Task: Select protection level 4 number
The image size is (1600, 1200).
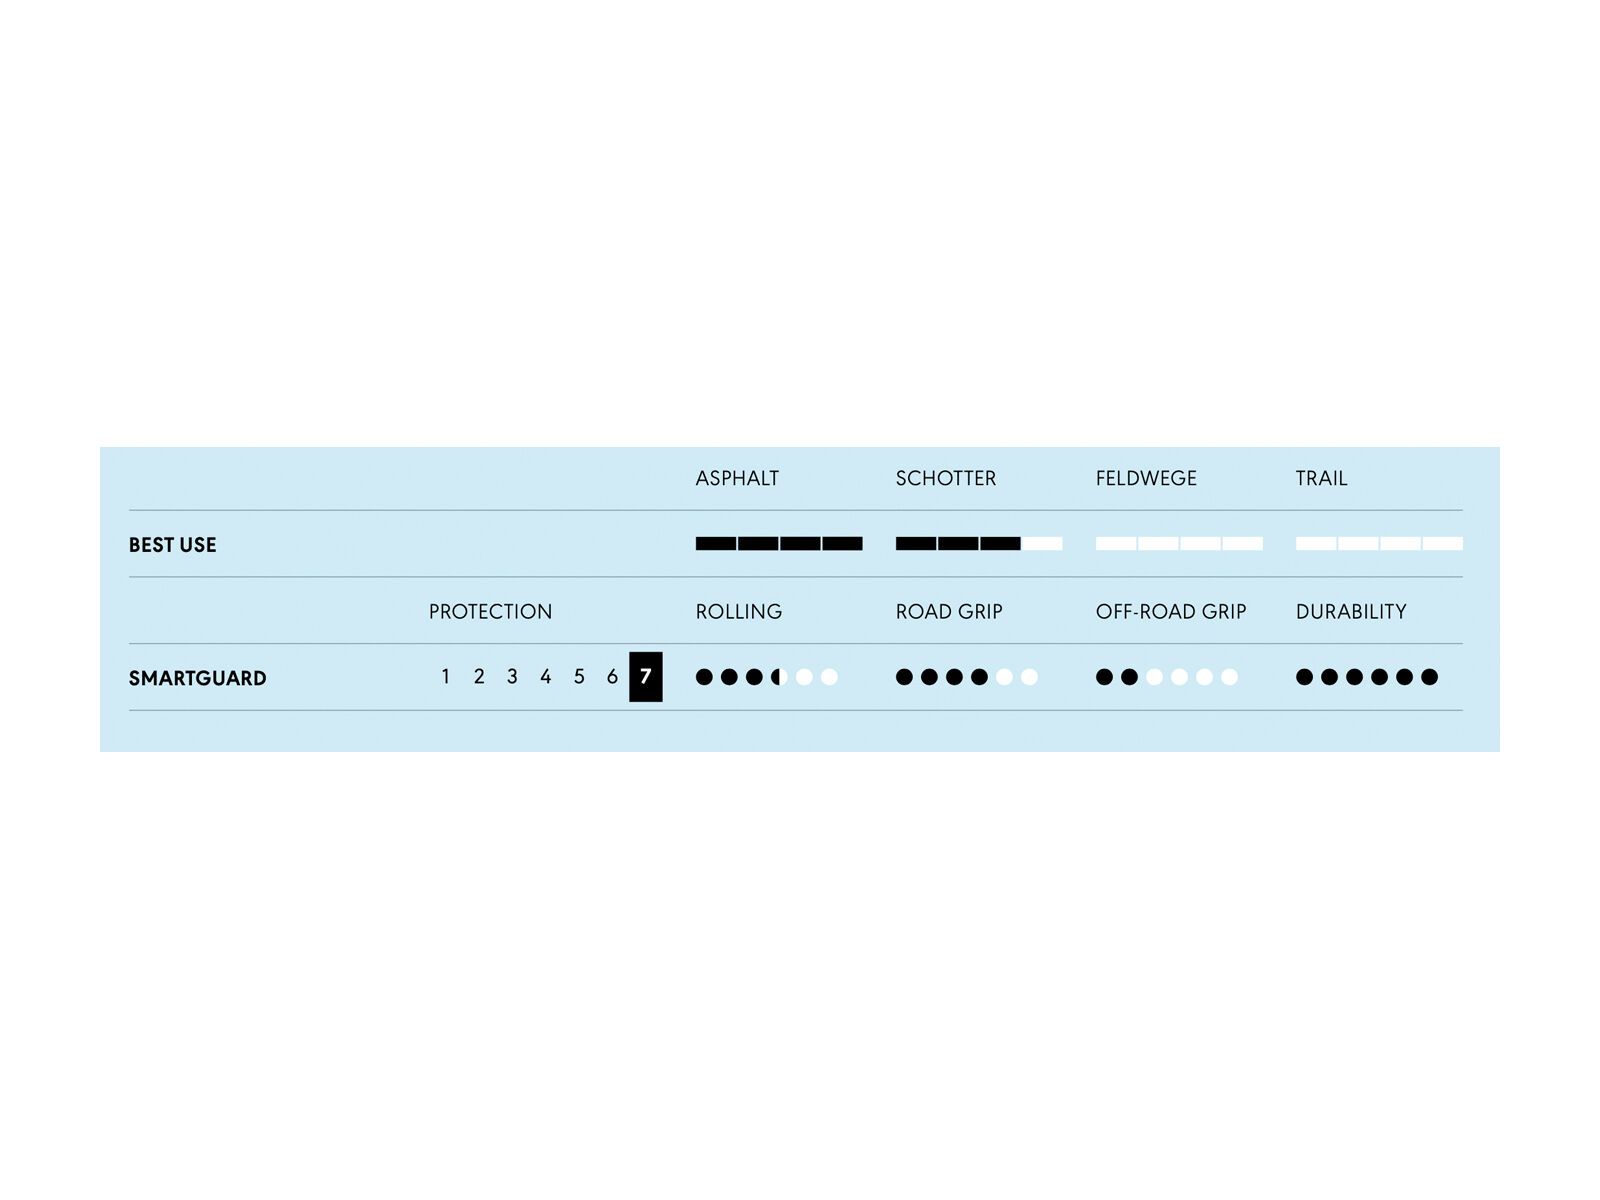Action: coord(545,677)
